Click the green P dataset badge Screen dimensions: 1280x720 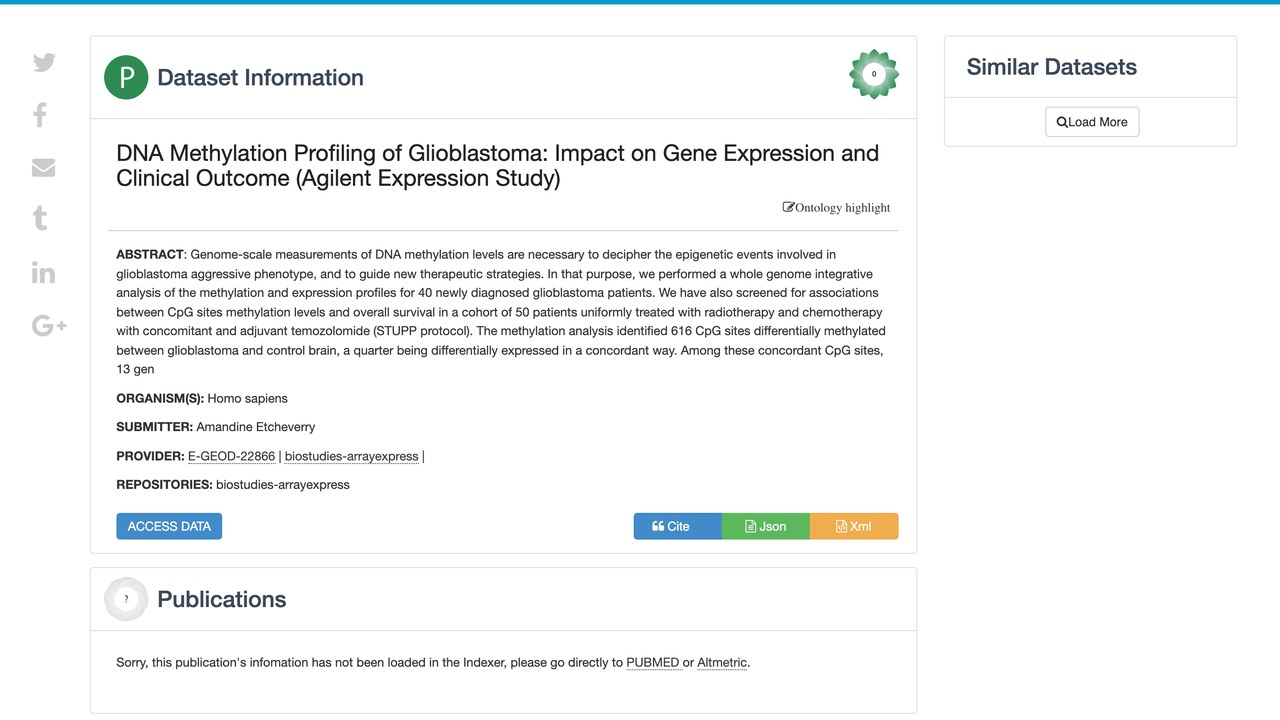tap(126, 78)
